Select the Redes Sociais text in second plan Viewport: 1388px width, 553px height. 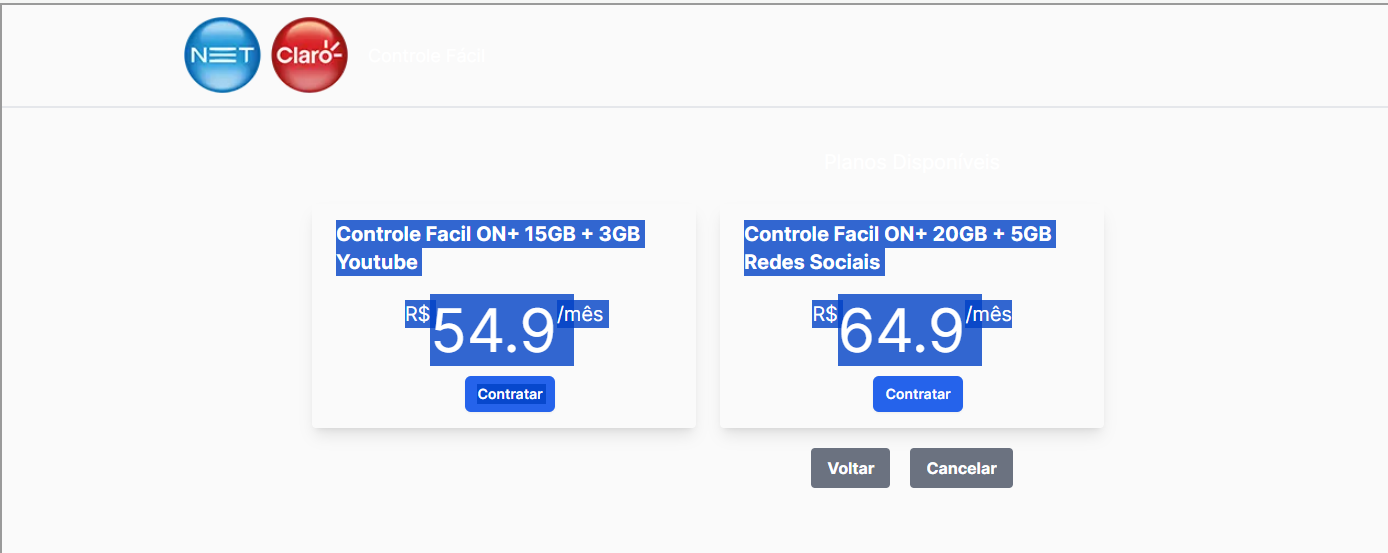coord(812,262)
